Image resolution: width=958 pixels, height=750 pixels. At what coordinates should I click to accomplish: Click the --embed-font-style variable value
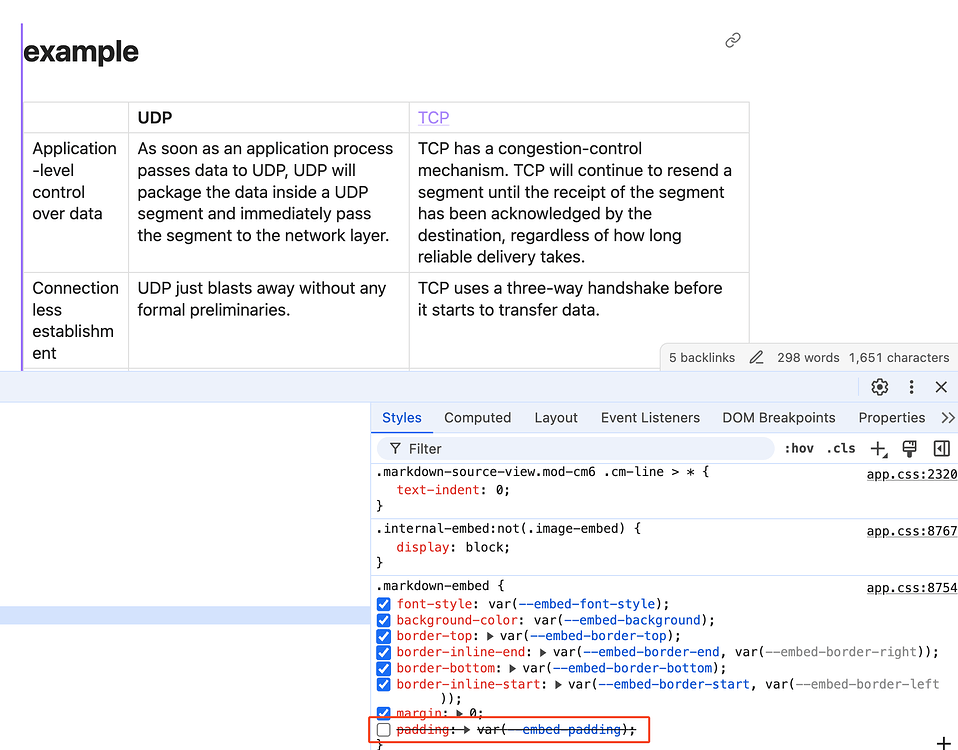(x=585, y=604)
